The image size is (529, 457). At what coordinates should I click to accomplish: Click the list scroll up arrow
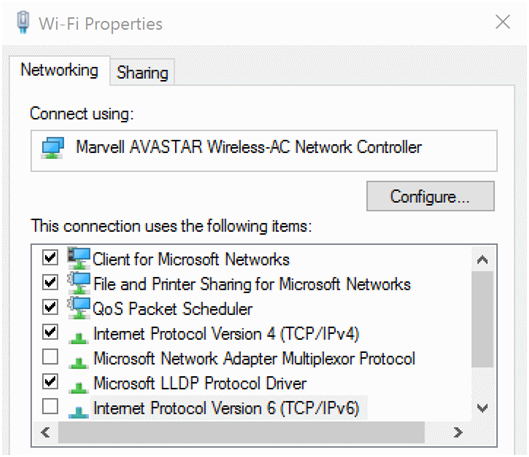pos(482,259)
